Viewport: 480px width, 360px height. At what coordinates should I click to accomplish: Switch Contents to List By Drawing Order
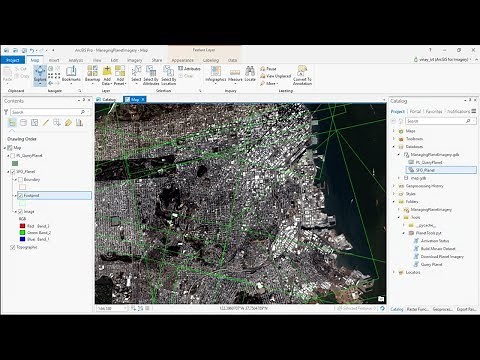tap(12, 123)
